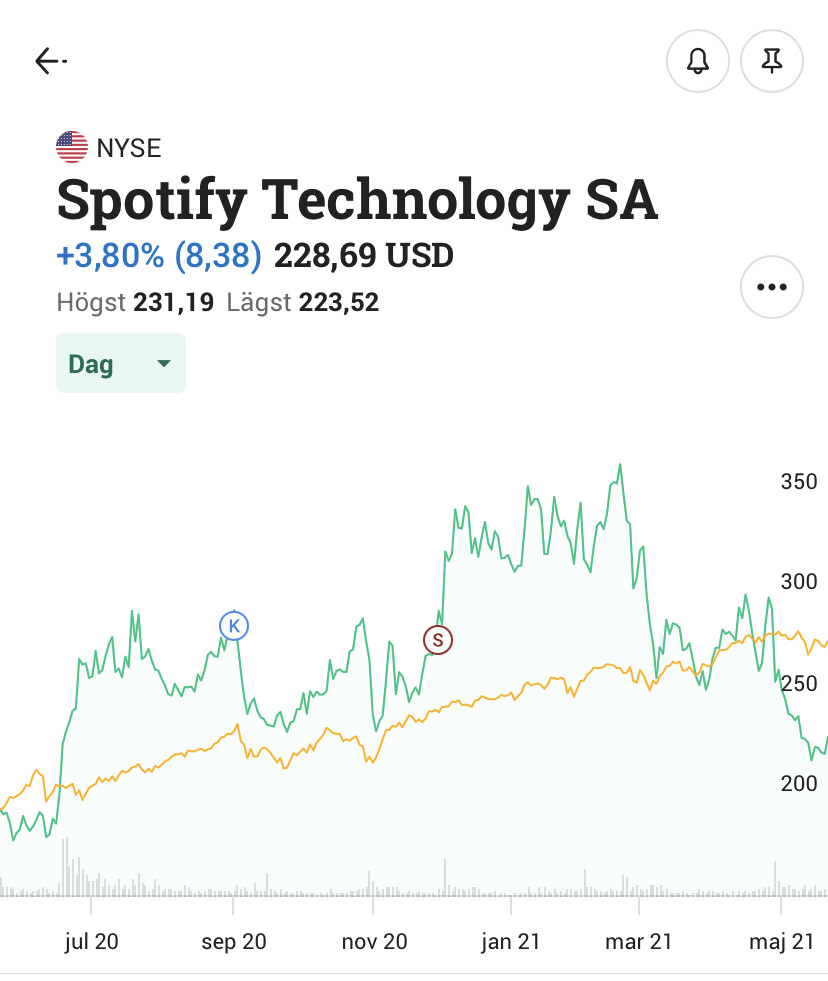Select the red S marker on chart
The image size is (828, 981).
click(437, 640)
